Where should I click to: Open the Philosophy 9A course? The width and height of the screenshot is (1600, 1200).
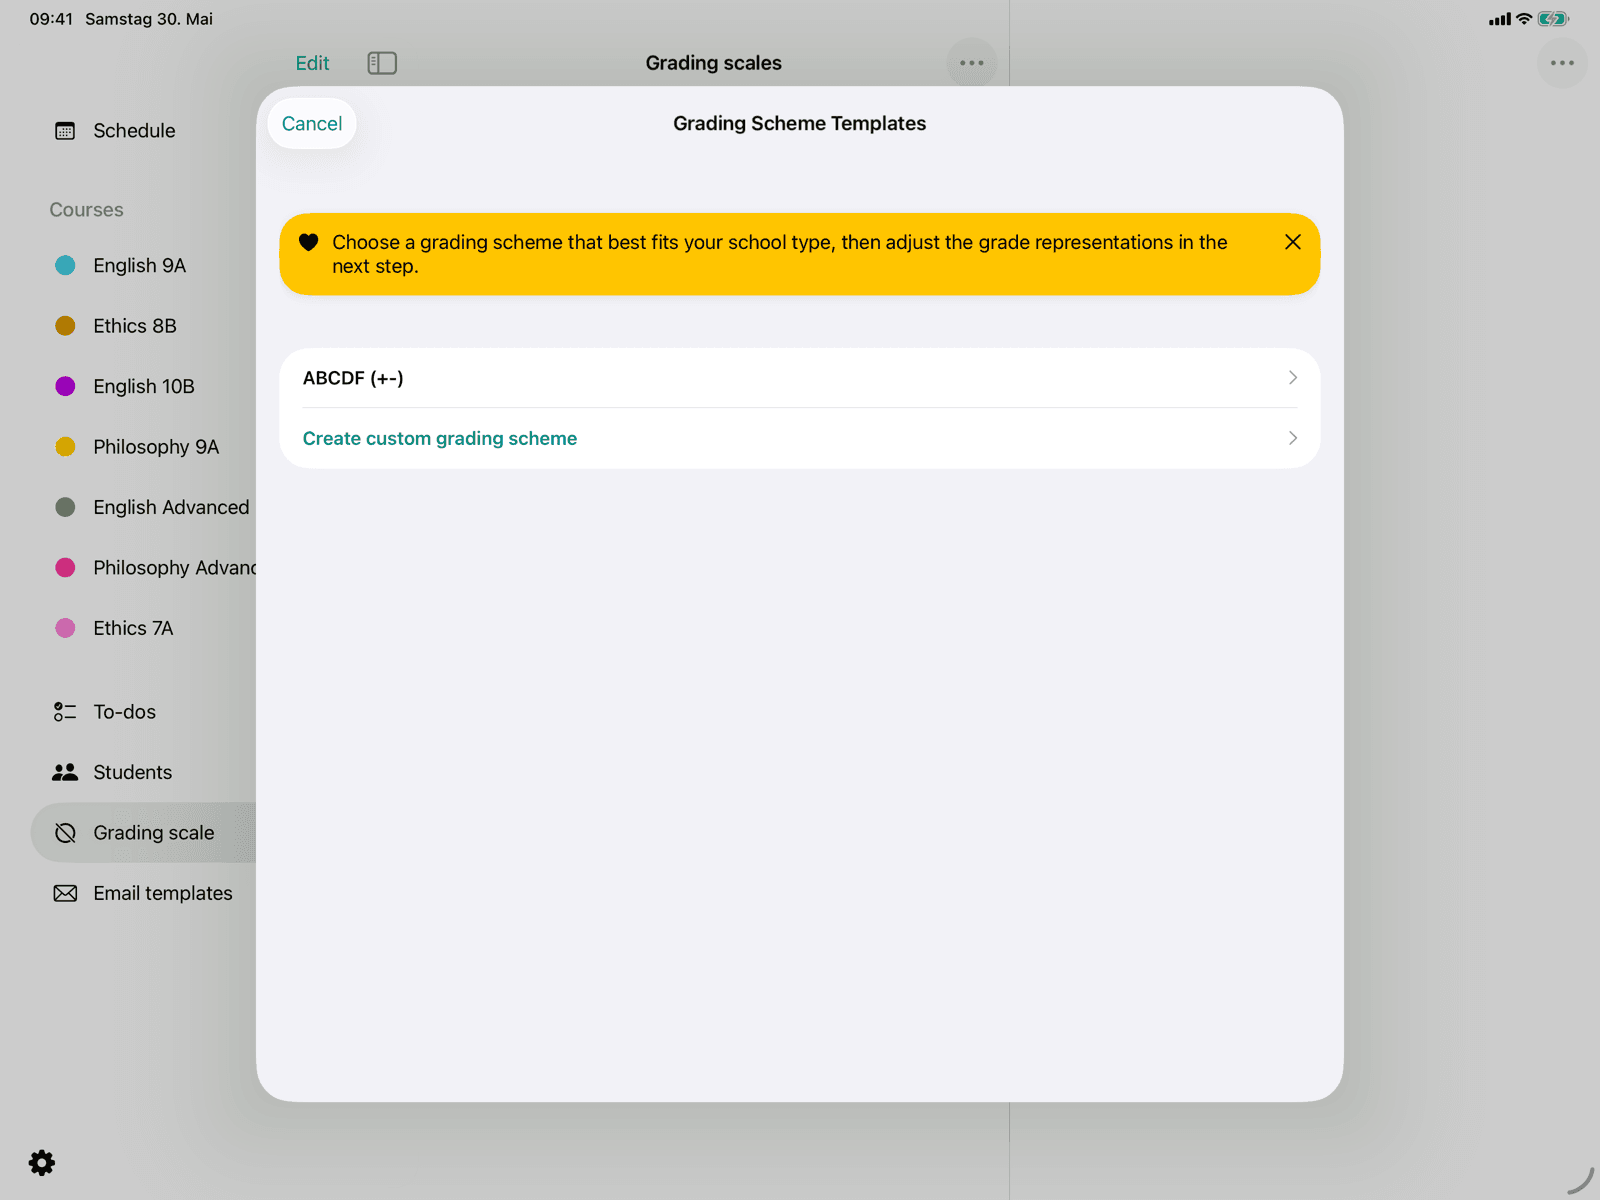[x=156, y=447]
